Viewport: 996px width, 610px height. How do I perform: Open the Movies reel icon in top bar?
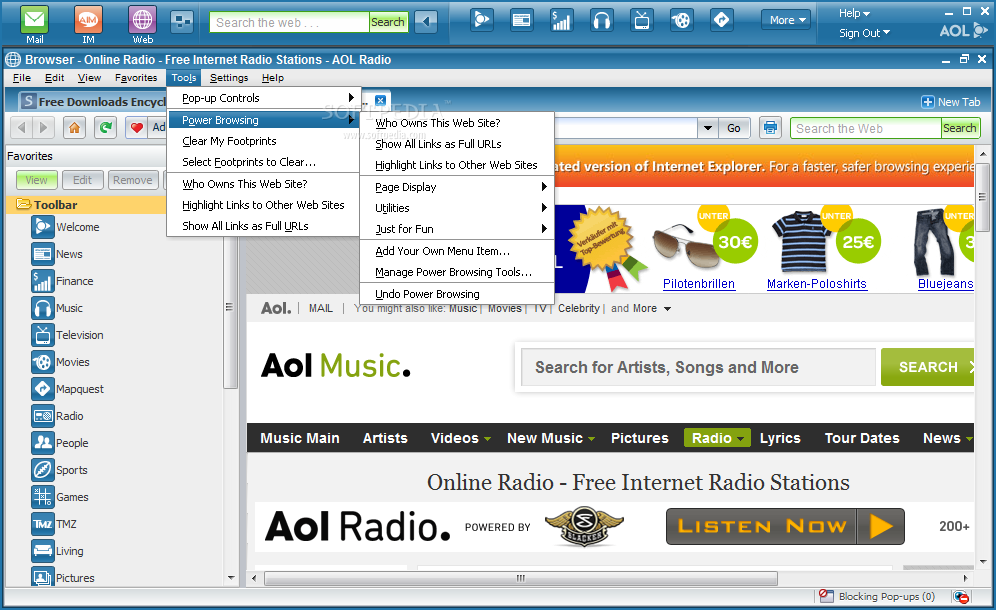(681, 21)
